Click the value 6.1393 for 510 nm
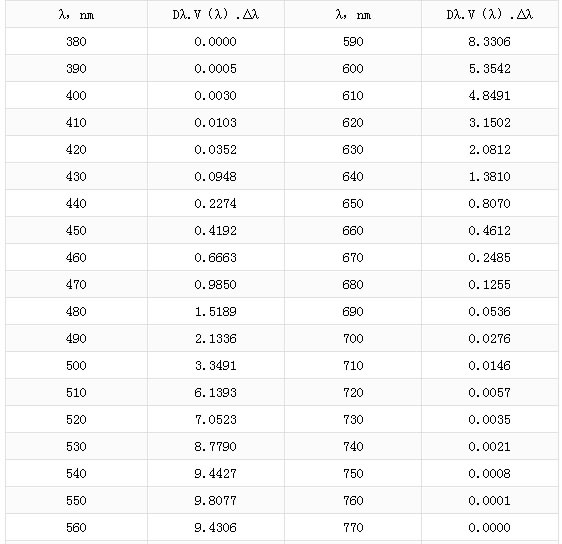 pyautogui.click(x=216, y=392)
